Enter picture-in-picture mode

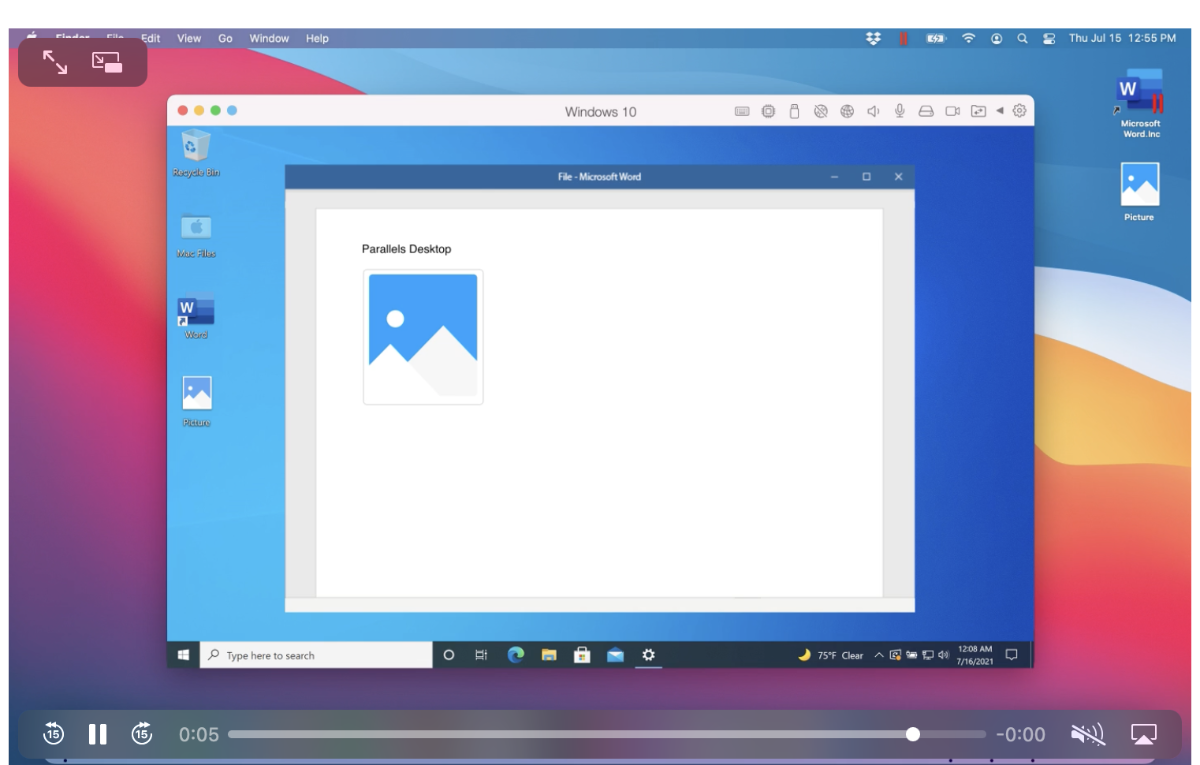pyautogui.click(x=107, y=63)
